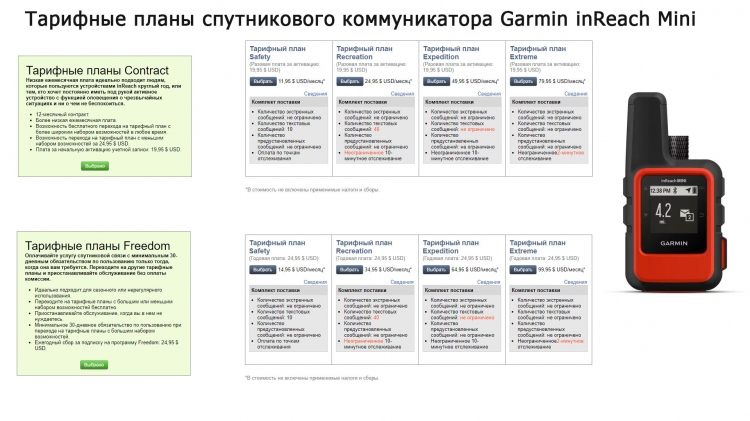Click the envelope message icon on device screen
Screen dimensions: 750x421
687,215
